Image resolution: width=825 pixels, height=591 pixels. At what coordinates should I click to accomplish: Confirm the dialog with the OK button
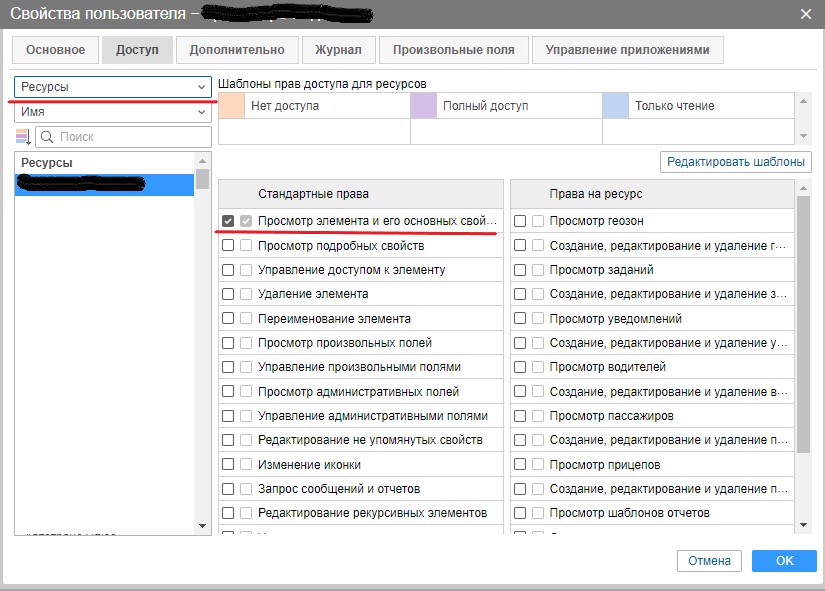click(784, 561)
